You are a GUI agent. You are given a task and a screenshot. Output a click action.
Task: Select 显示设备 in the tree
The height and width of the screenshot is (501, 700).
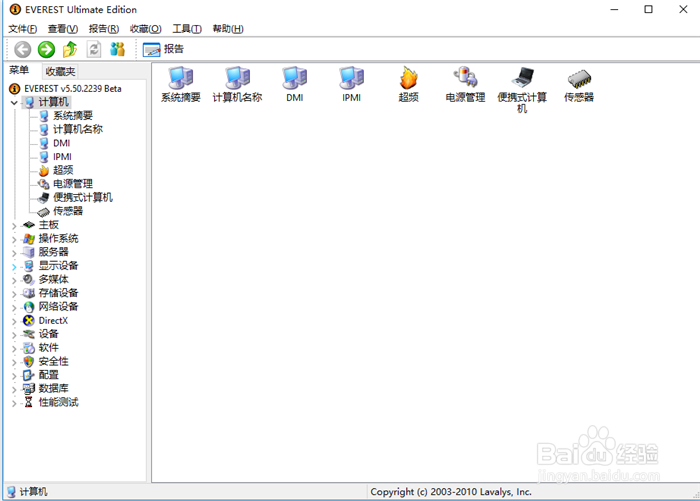click(x=58, y=266)
